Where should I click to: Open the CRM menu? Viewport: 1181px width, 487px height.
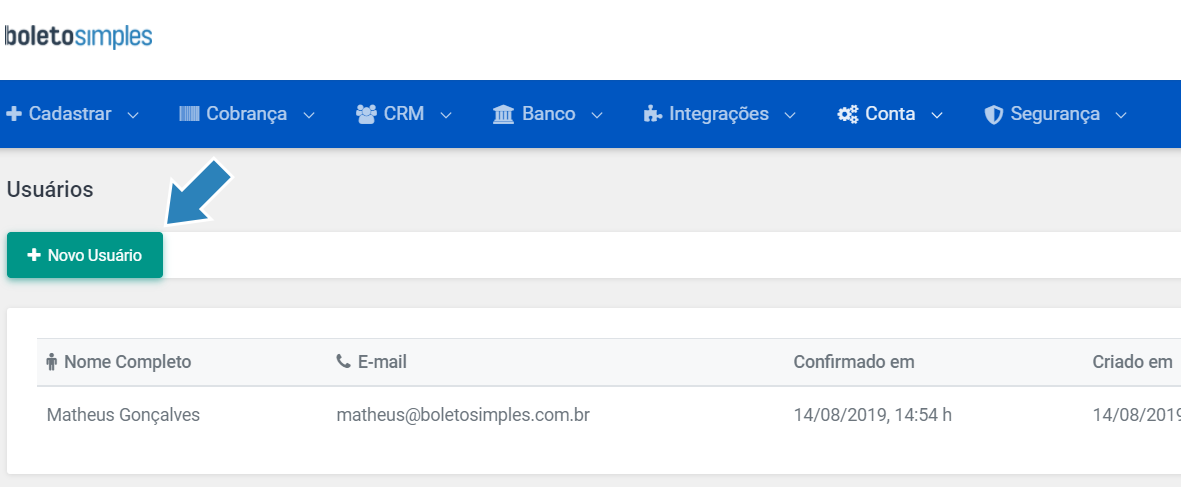[x=404, y=114]
